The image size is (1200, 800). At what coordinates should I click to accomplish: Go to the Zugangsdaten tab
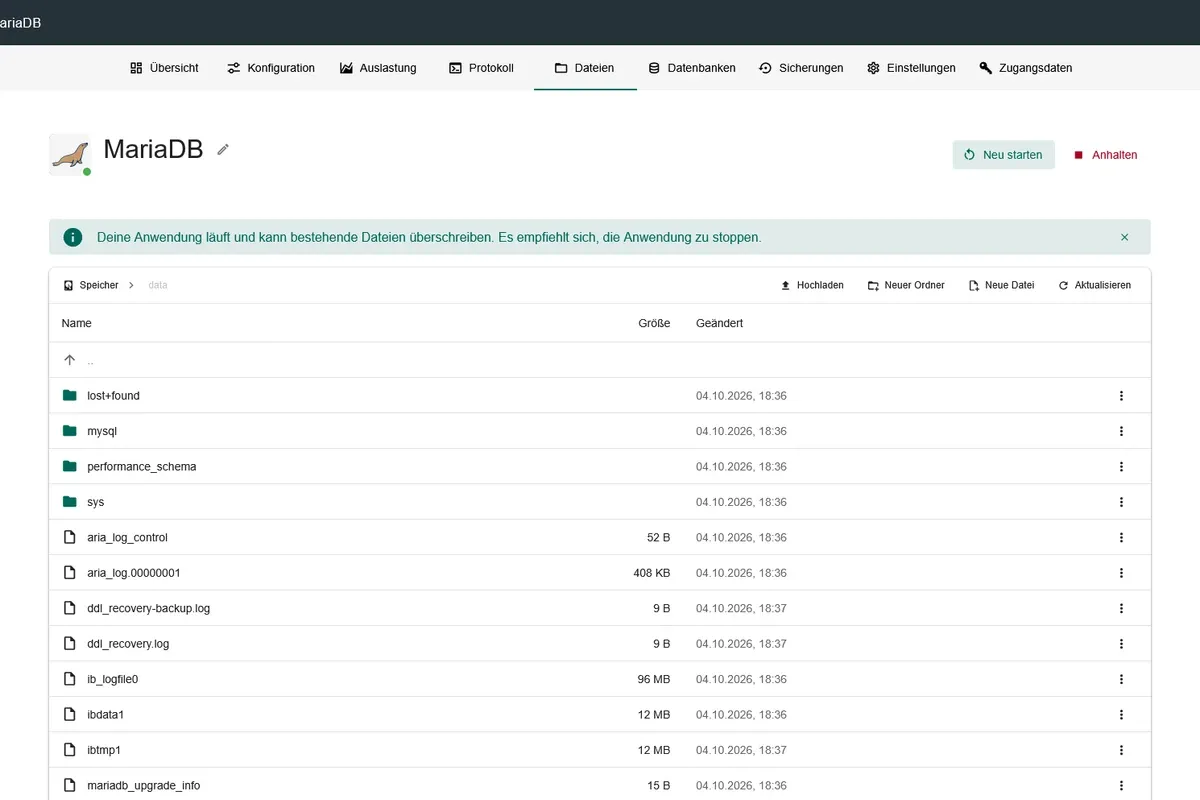click(1026, 68)
